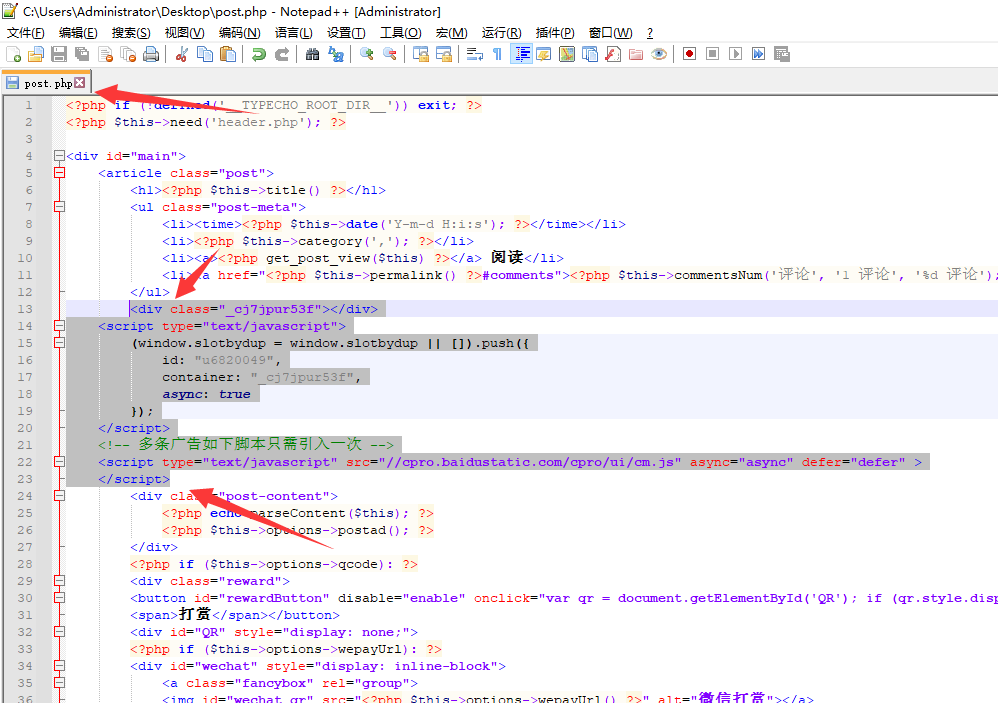Create a new file with toolbar New icon
This screenshot has width=998, height=703.
pos(13,54)
